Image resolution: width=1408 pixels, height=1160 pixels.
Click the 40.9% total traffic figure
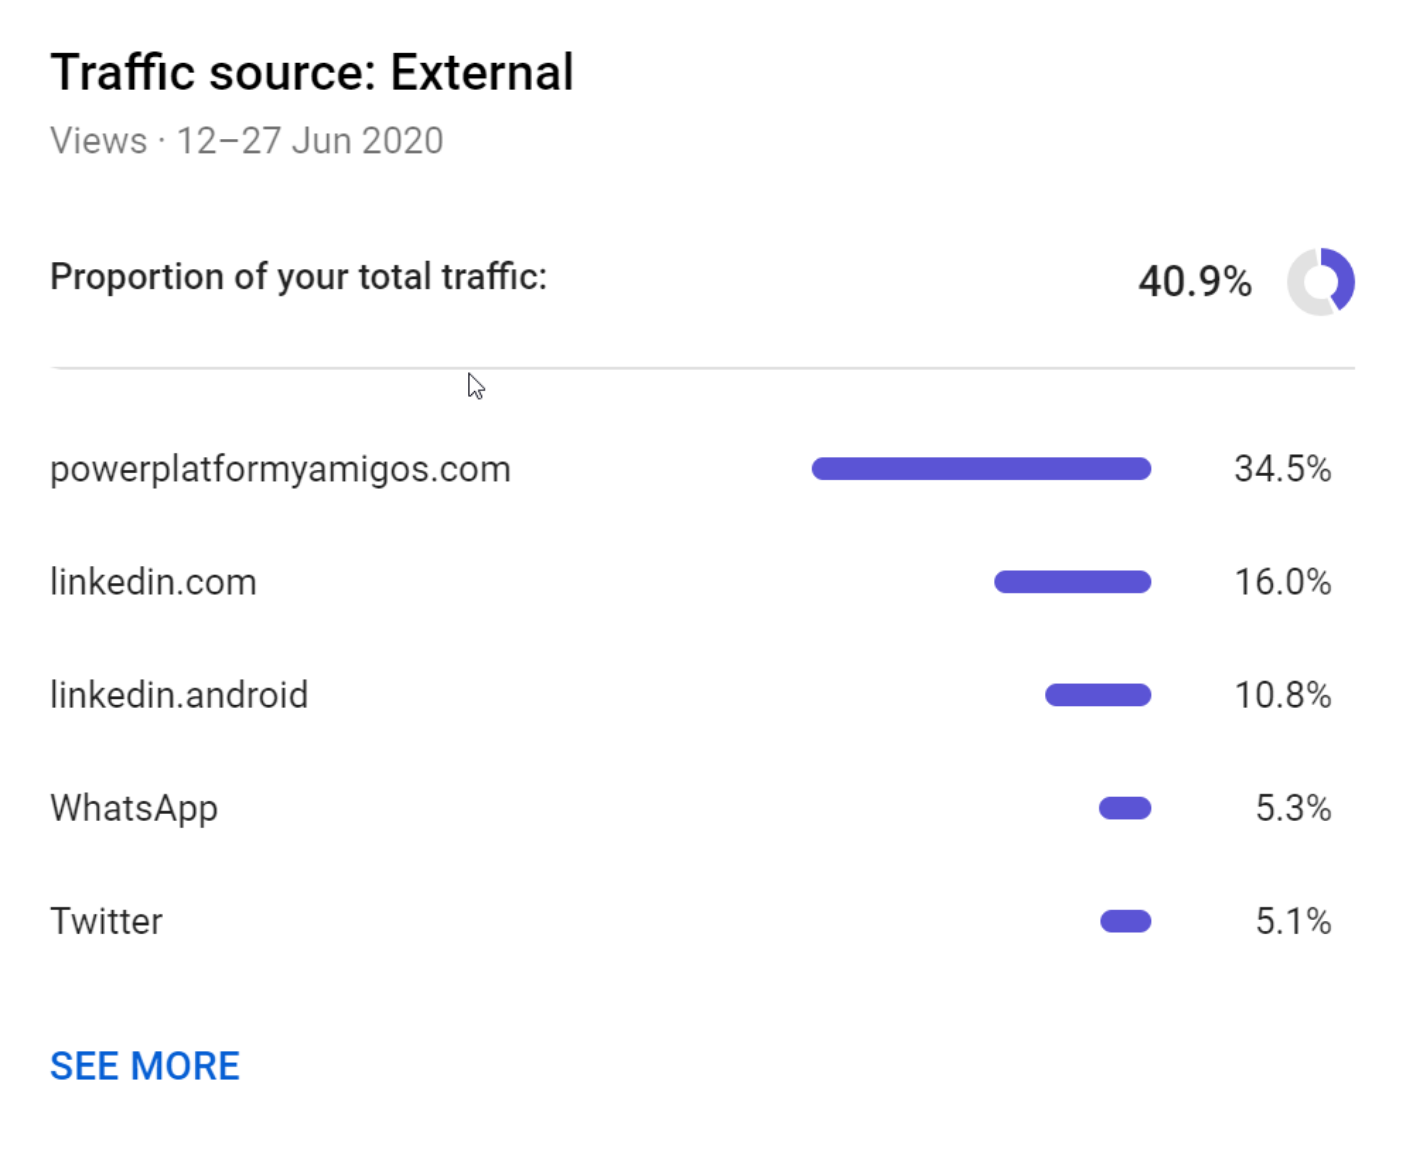[x=1195, y=281]
